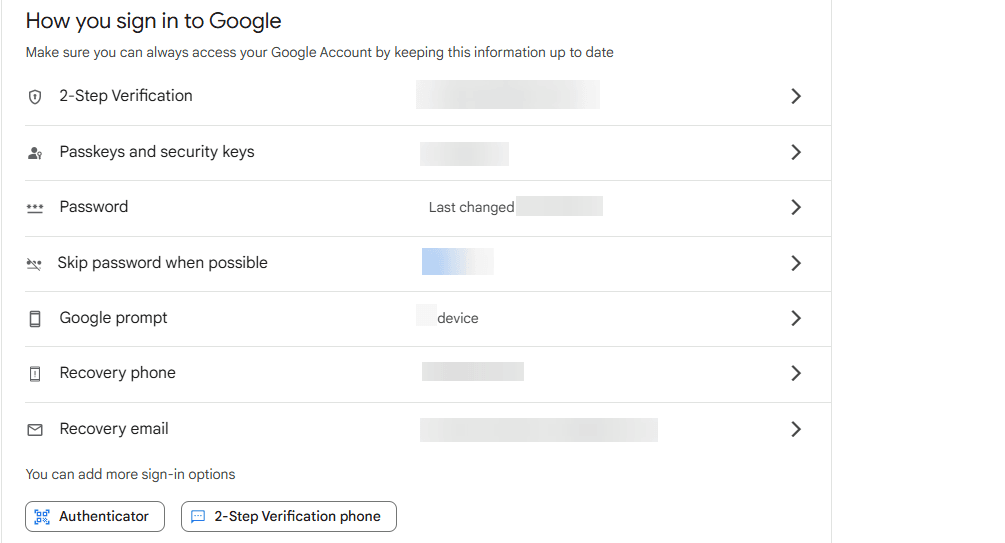
Task: Select Passkeys and security keys label
Action: pyautogui.click(x=157, y=152)
